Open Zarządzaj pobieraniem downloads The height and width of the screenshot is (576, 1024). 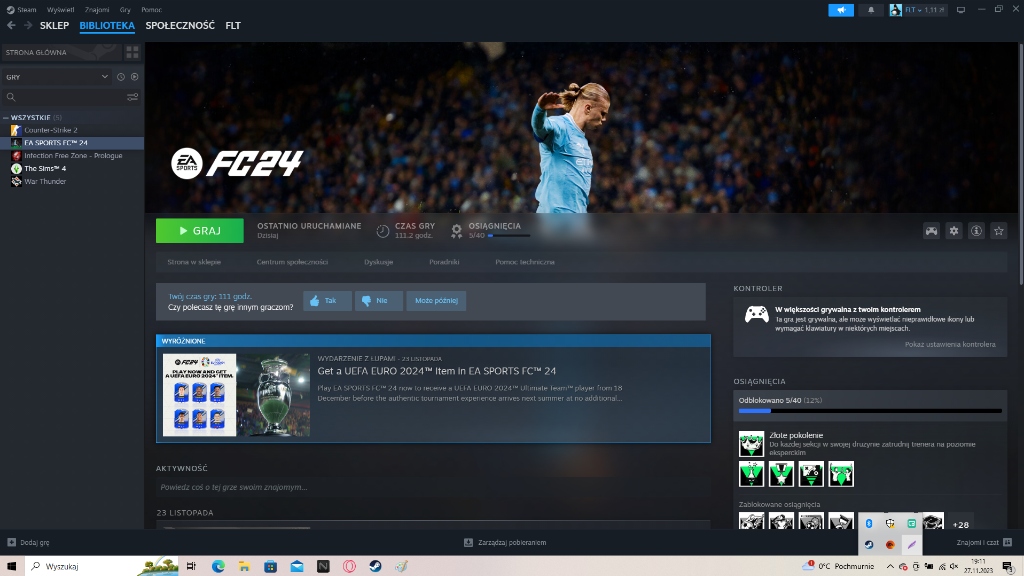[505, 542]
